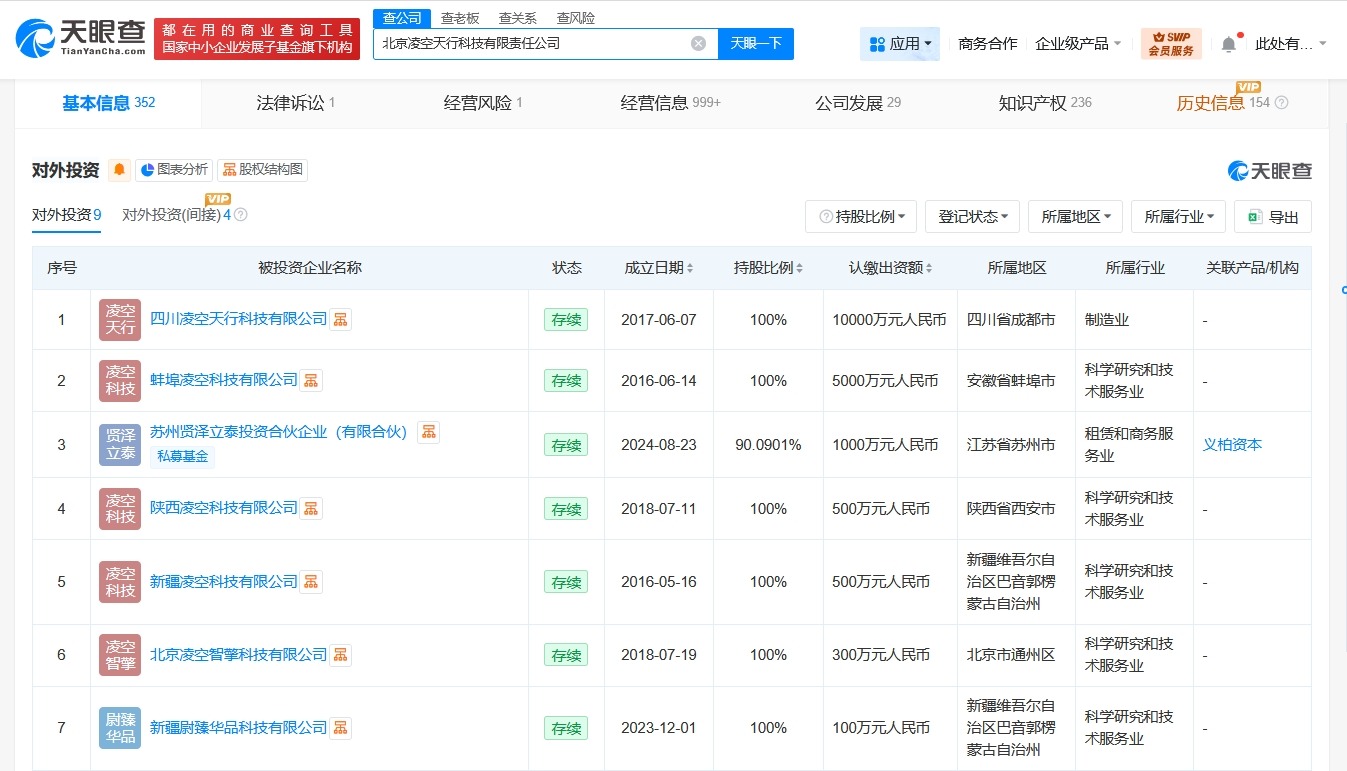
Task: Sort the table by 成立日期
Action: (x=659, y=267)
